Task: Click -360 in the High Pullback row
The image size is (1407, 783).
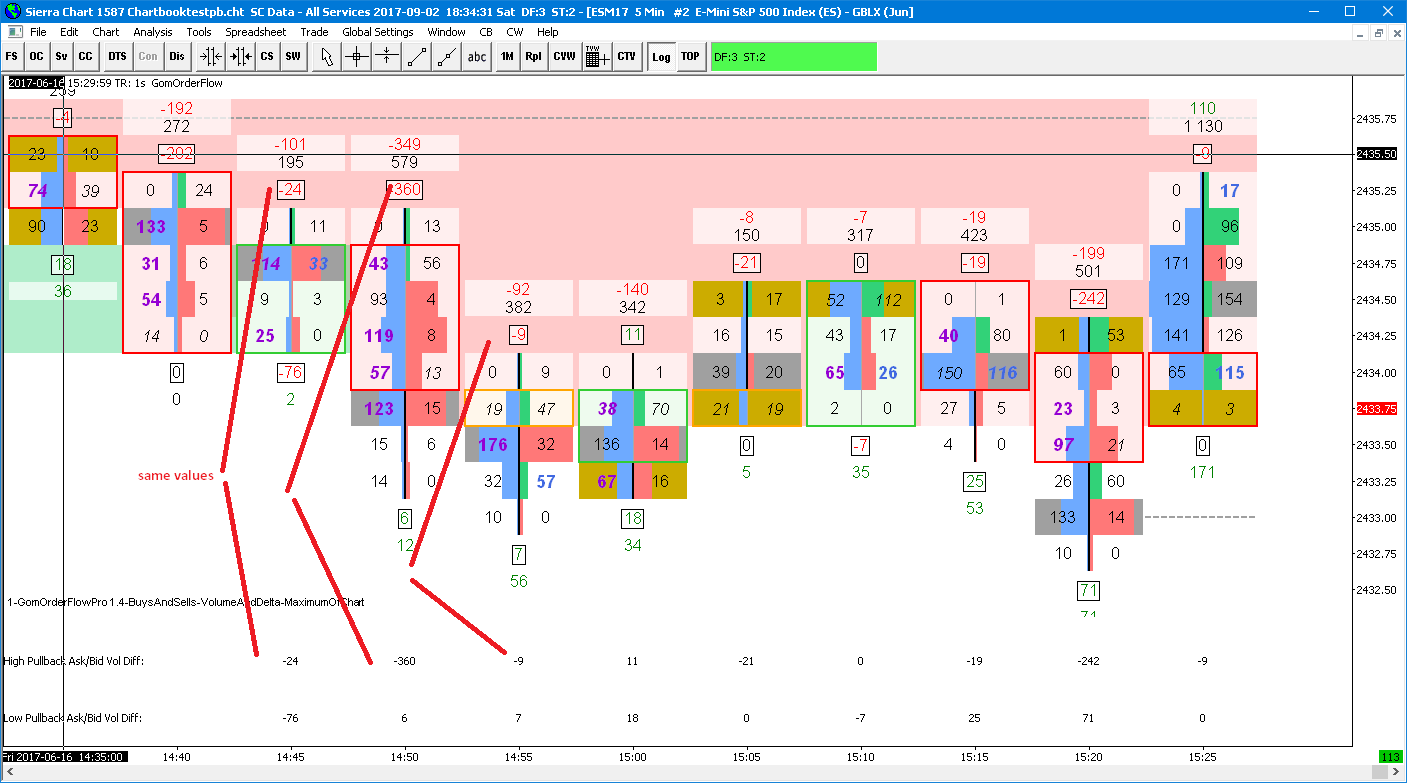Action: pos(404,661)
